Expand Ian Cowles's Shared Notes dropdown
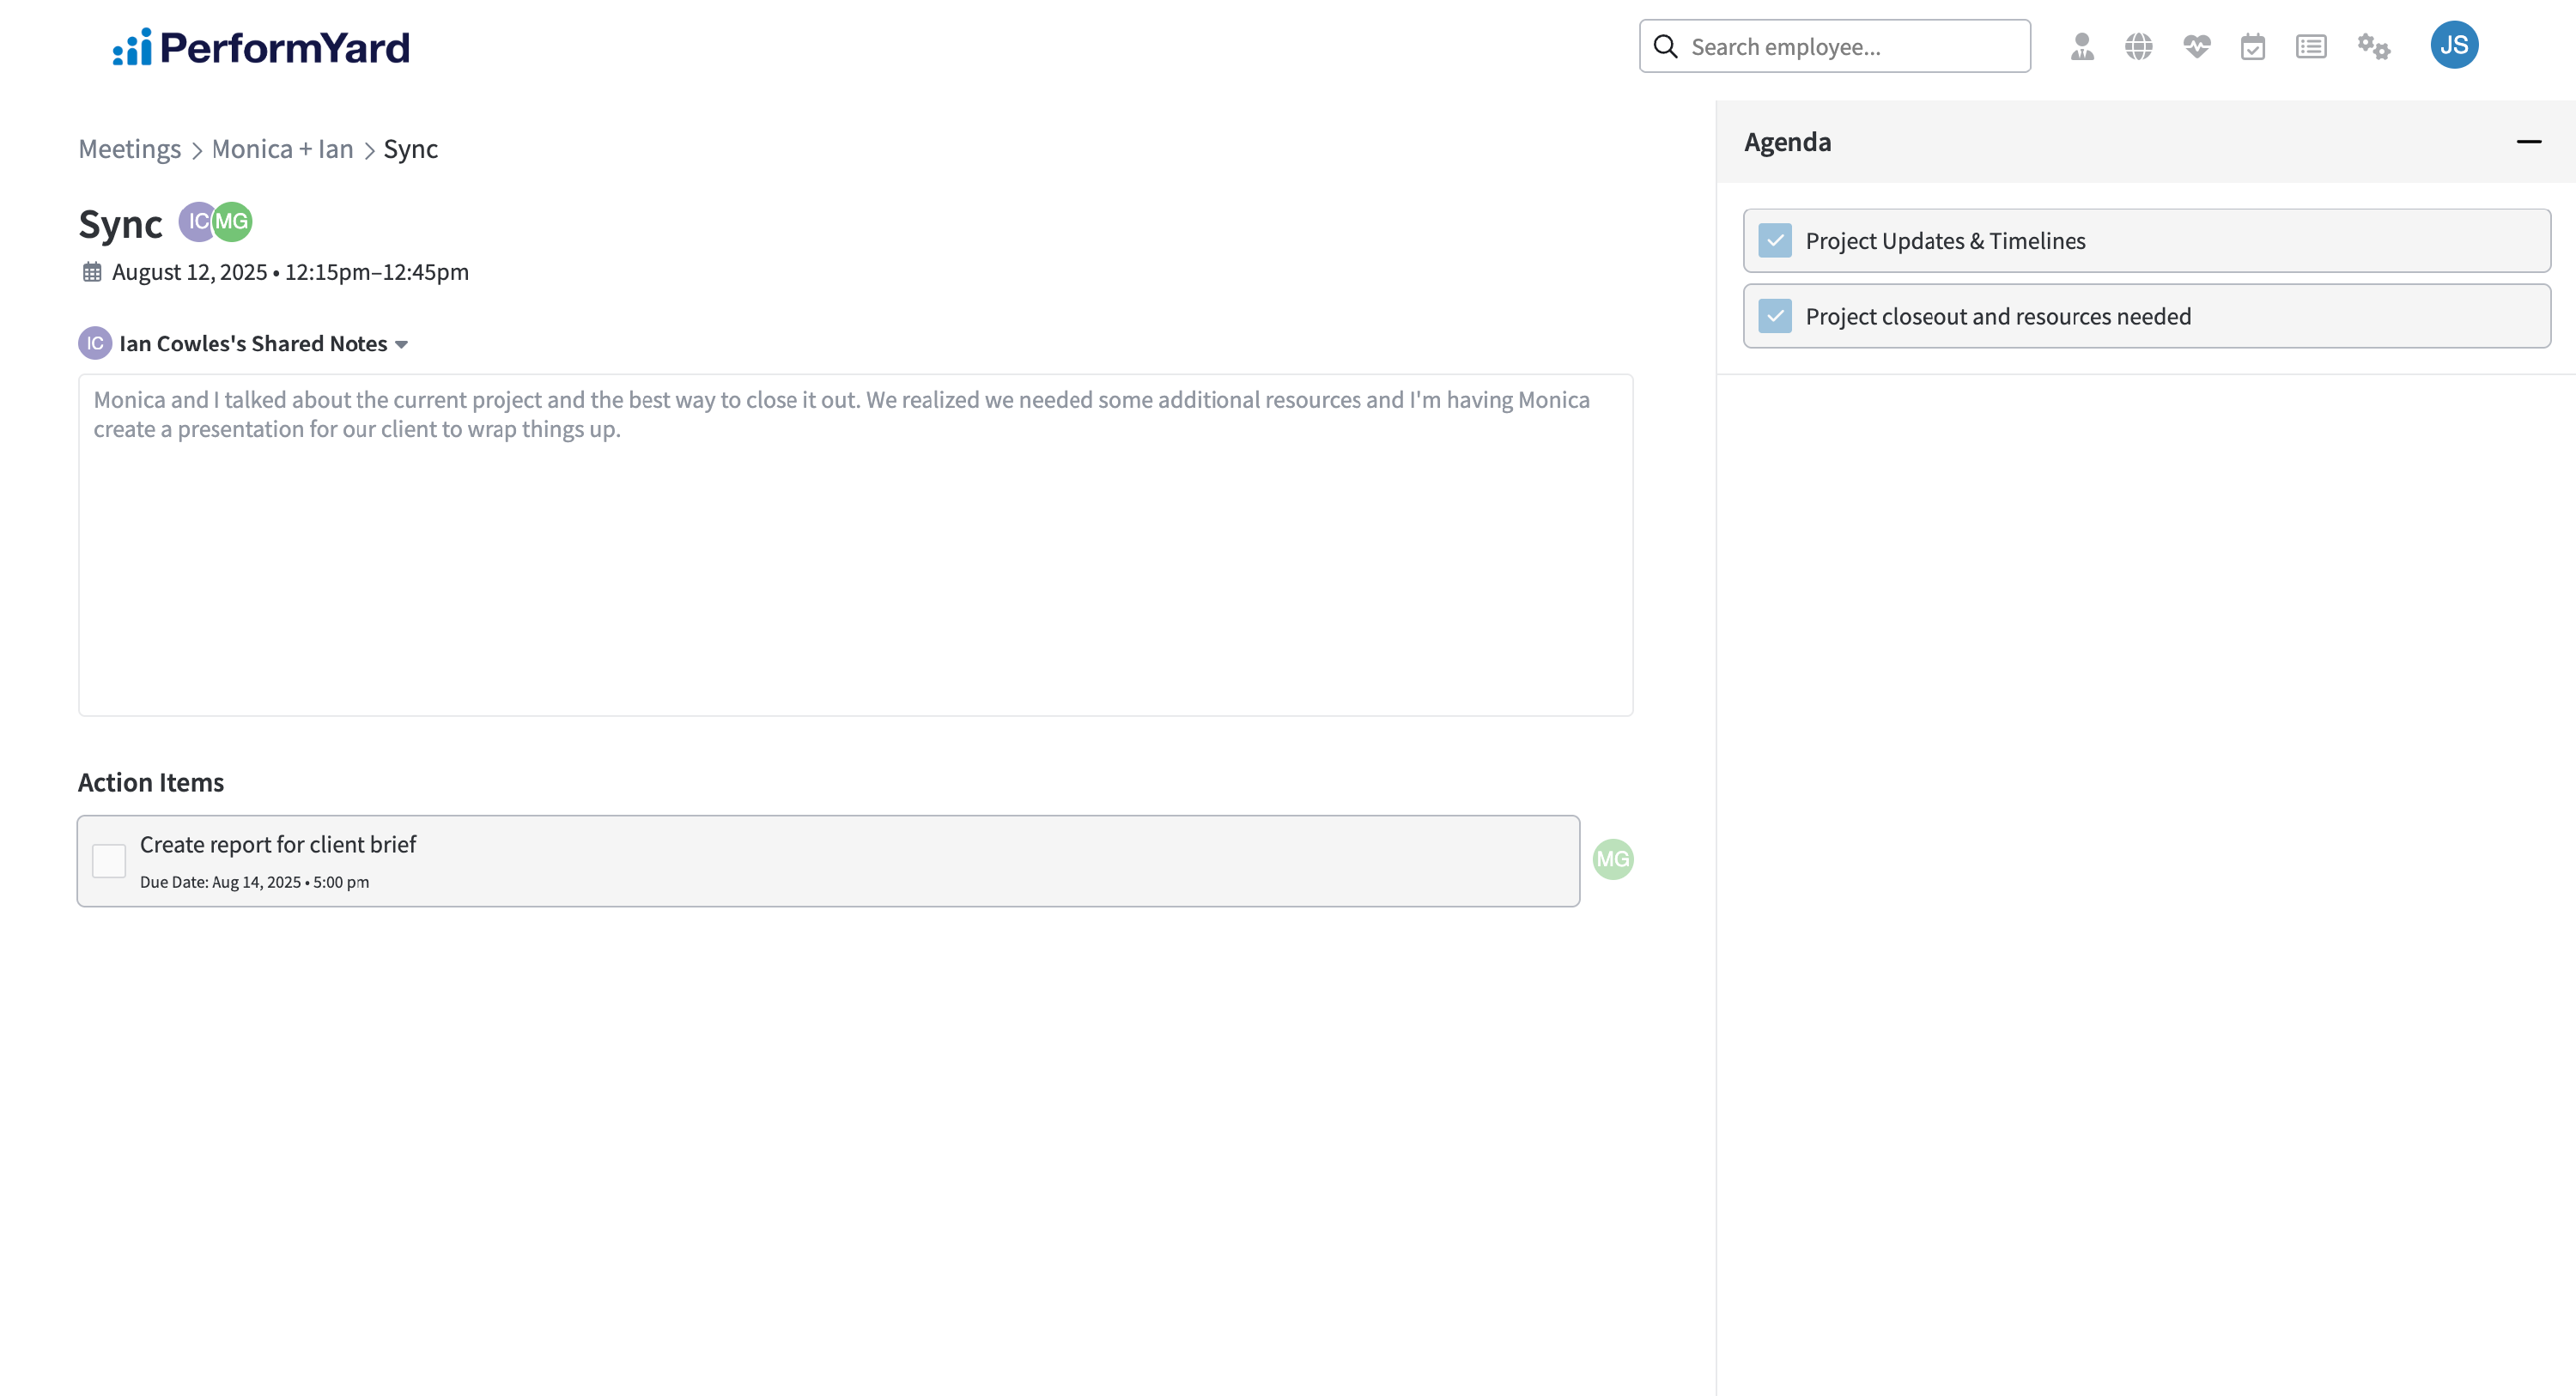The height and width of the screenshot is (1396, 2576). 401,344
